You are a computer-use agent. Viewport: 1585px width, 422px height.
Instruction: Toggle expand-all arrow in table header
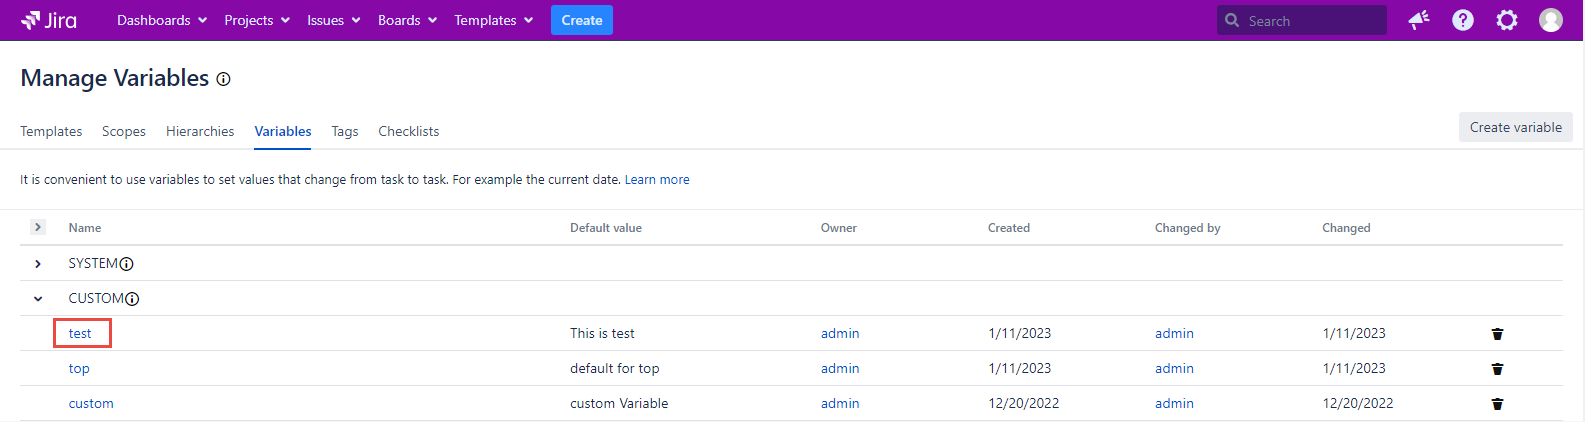[x=38, y=227]
